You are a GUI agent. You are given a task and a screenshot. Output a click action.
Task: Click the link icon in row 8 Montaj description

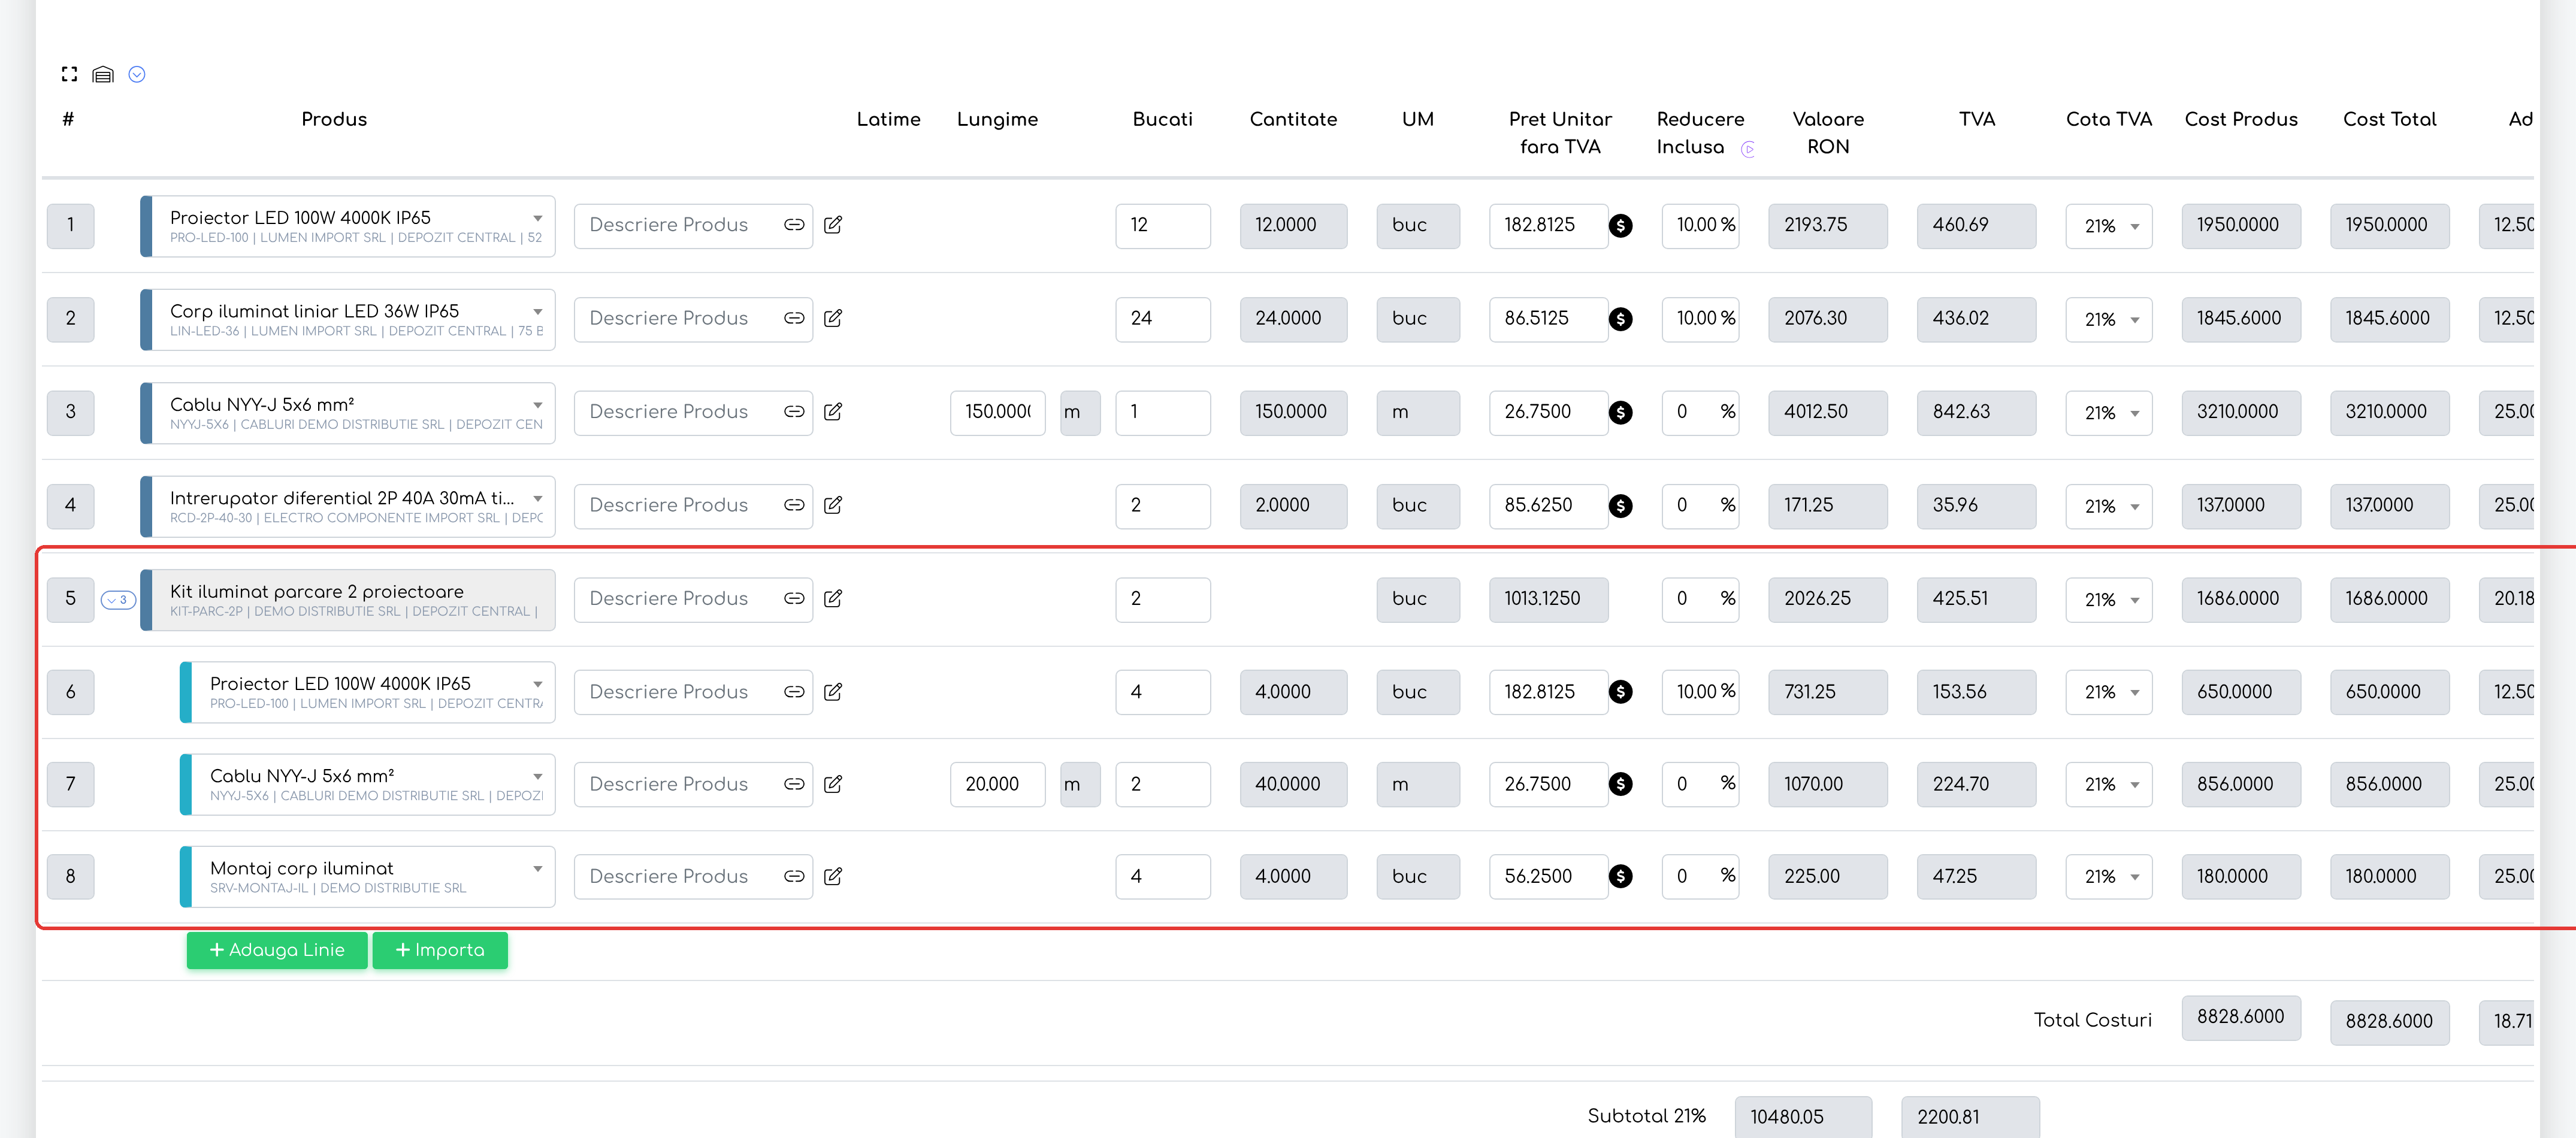[794, 876]
